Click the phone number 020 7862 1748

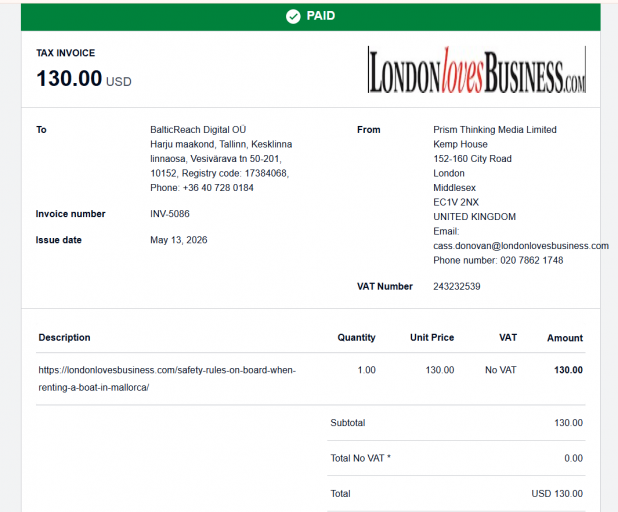click(531, 260)
